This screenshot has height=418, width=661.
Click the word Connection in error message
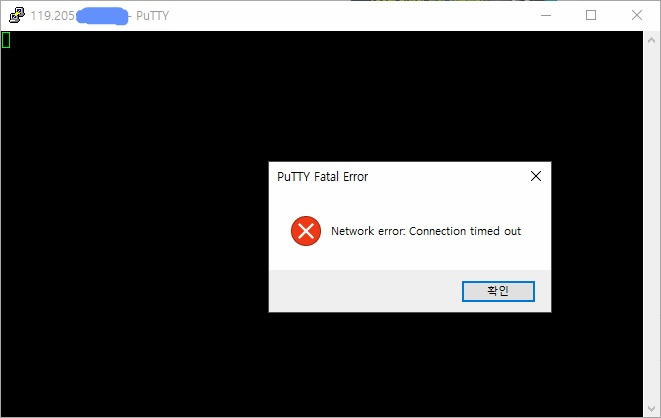coord(437,231)
